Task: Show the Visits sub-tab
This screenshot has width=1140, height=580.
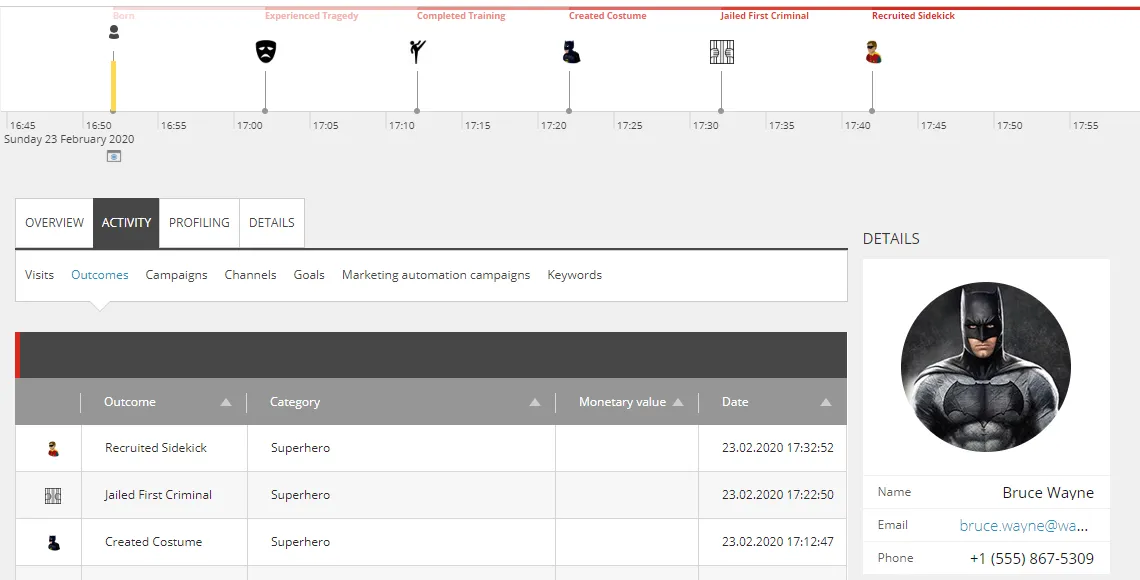Action: 39,275
